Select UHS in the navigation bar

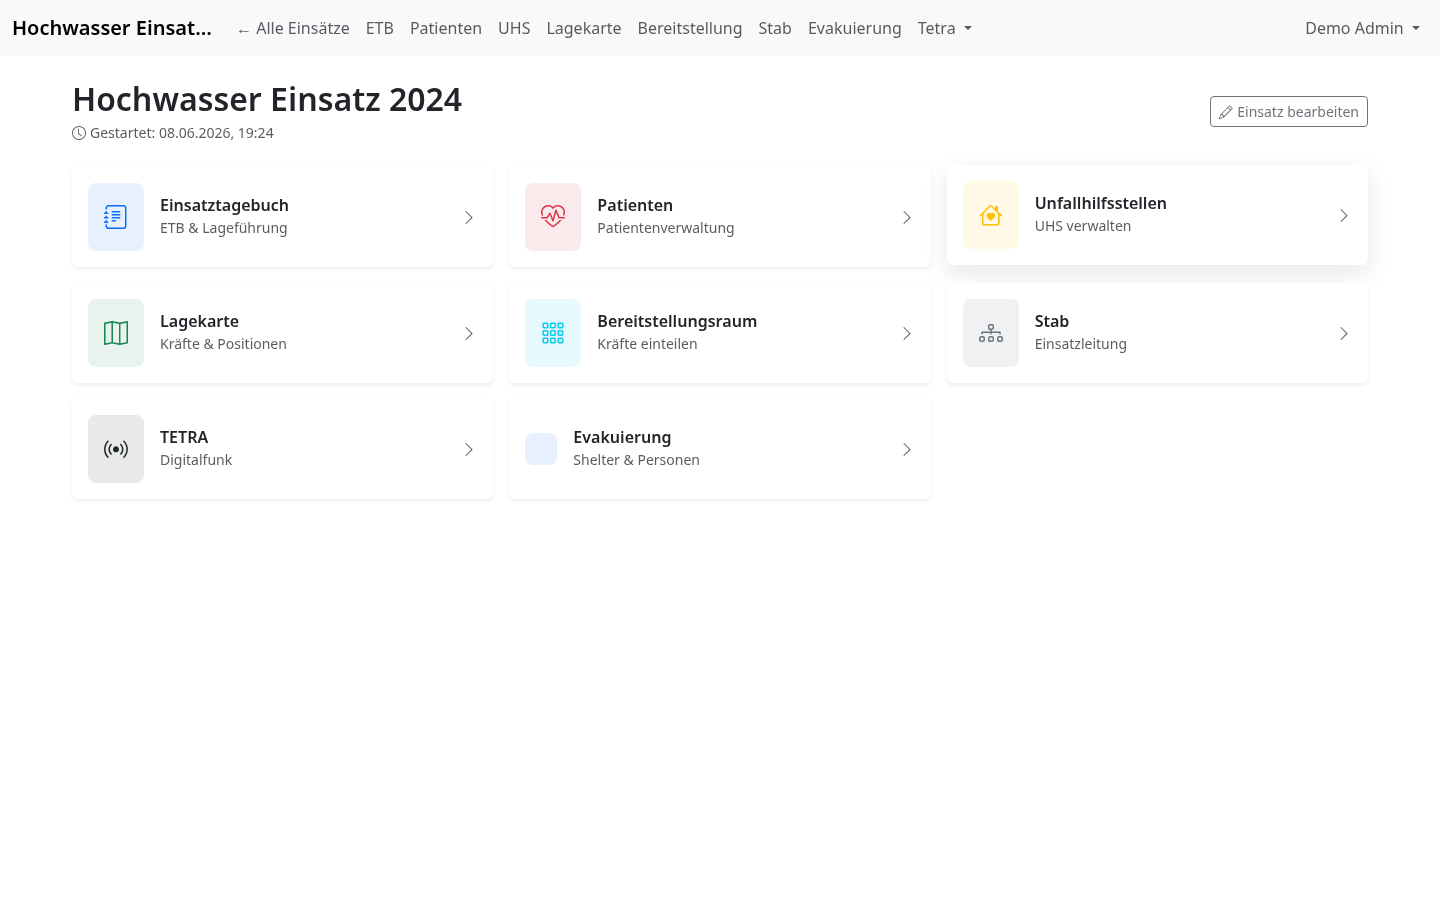(x=514, y=28)
